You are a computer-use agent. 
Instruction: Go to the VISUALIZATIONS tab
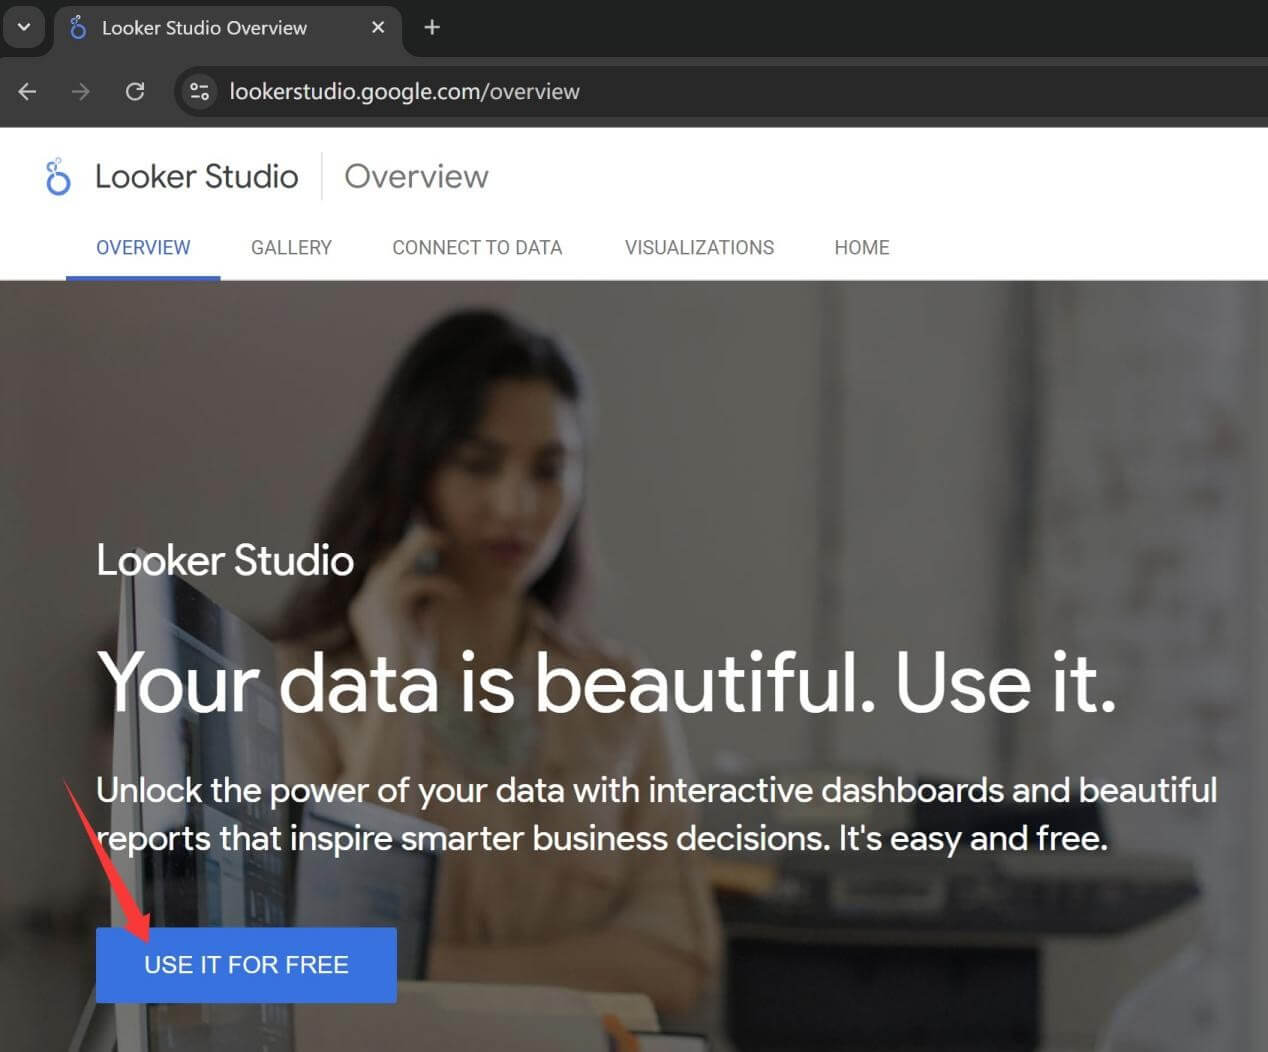[x=699, y=248]
